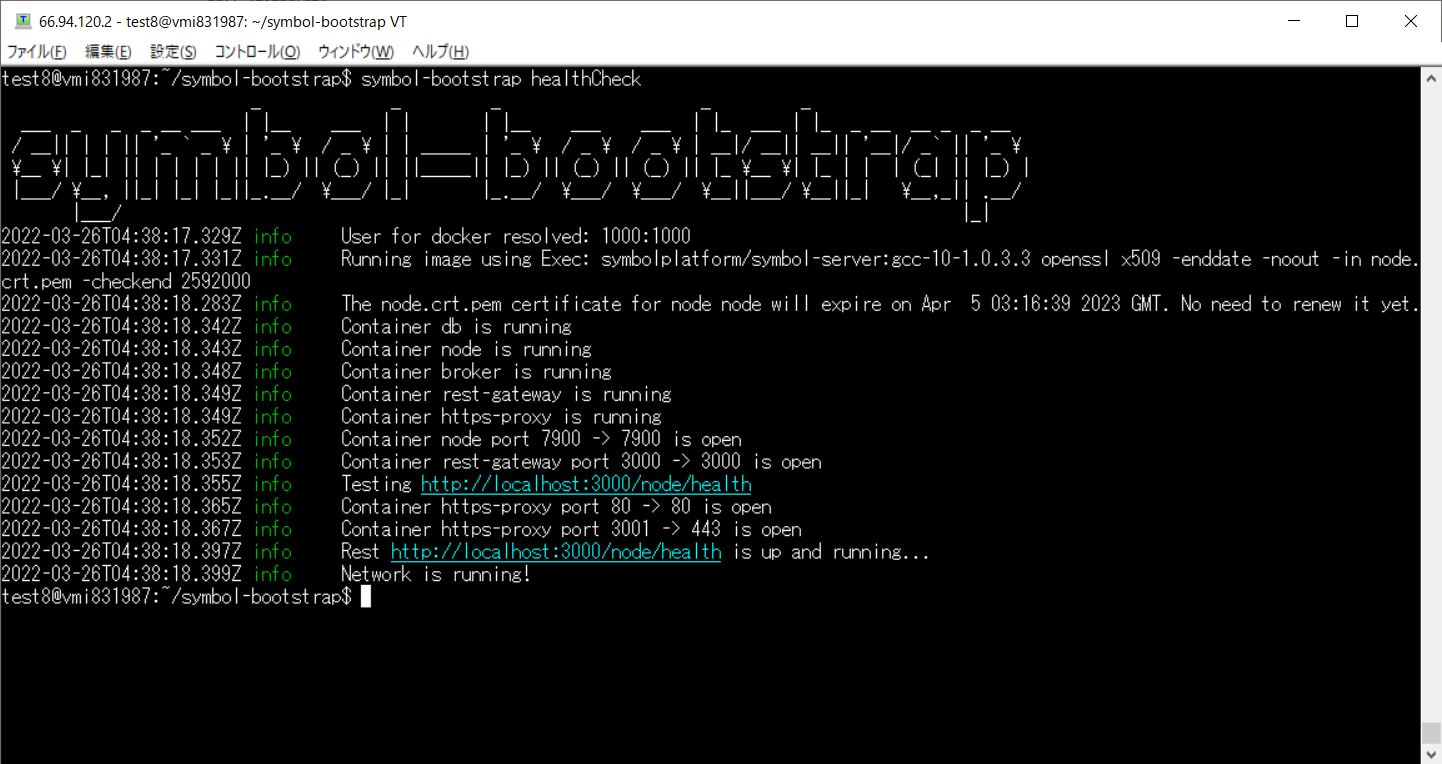The width and height of the screenshot is (1442, 764).
Task: Click 'Container node port 7900 -> 7900 is open'
Action: coord(541,439)
